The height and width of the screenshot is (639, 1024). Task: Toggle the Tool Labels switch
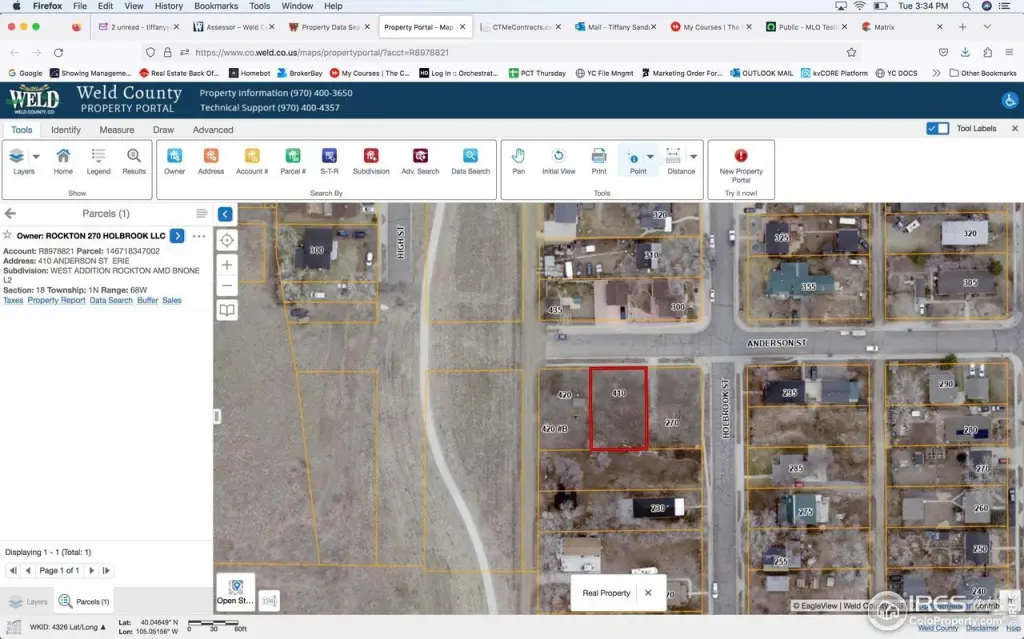(x=938, y=129)
